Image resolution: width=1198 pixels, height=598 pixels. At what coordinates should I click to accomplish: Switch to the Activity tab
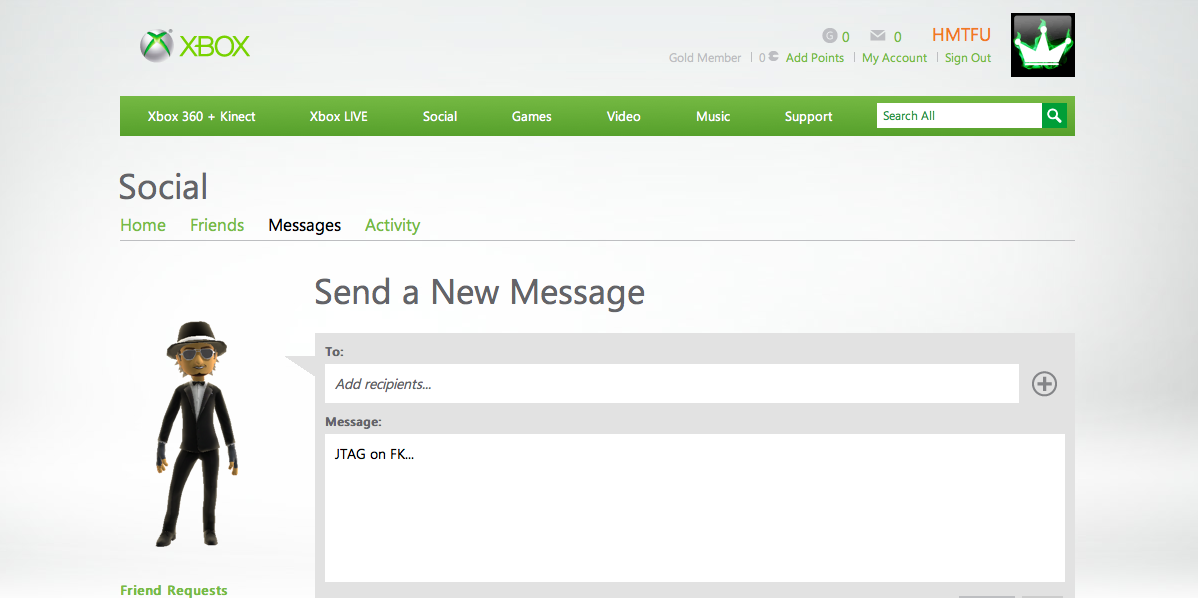click(x=393, y=225)
